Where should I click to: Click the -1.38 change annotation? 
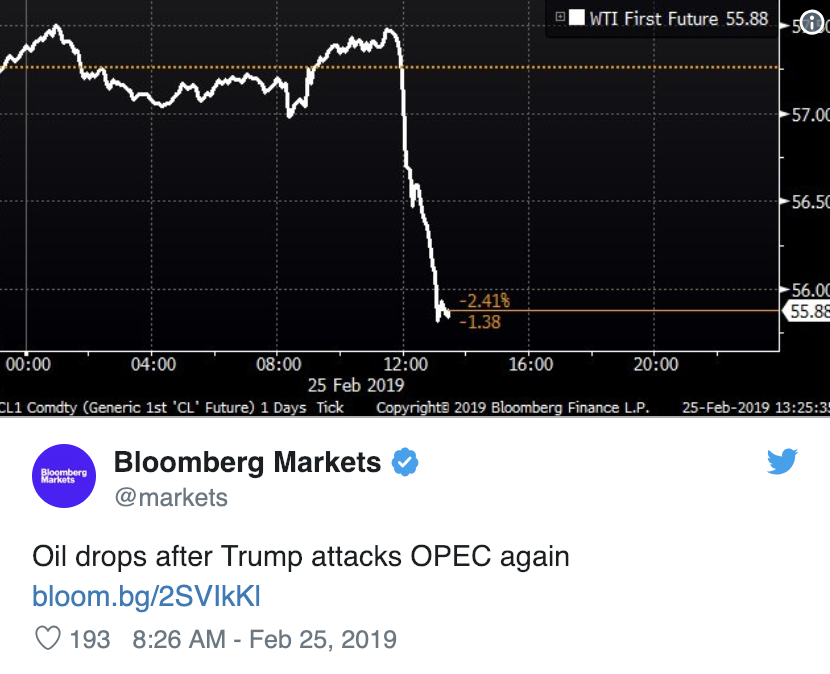[480, 322]
